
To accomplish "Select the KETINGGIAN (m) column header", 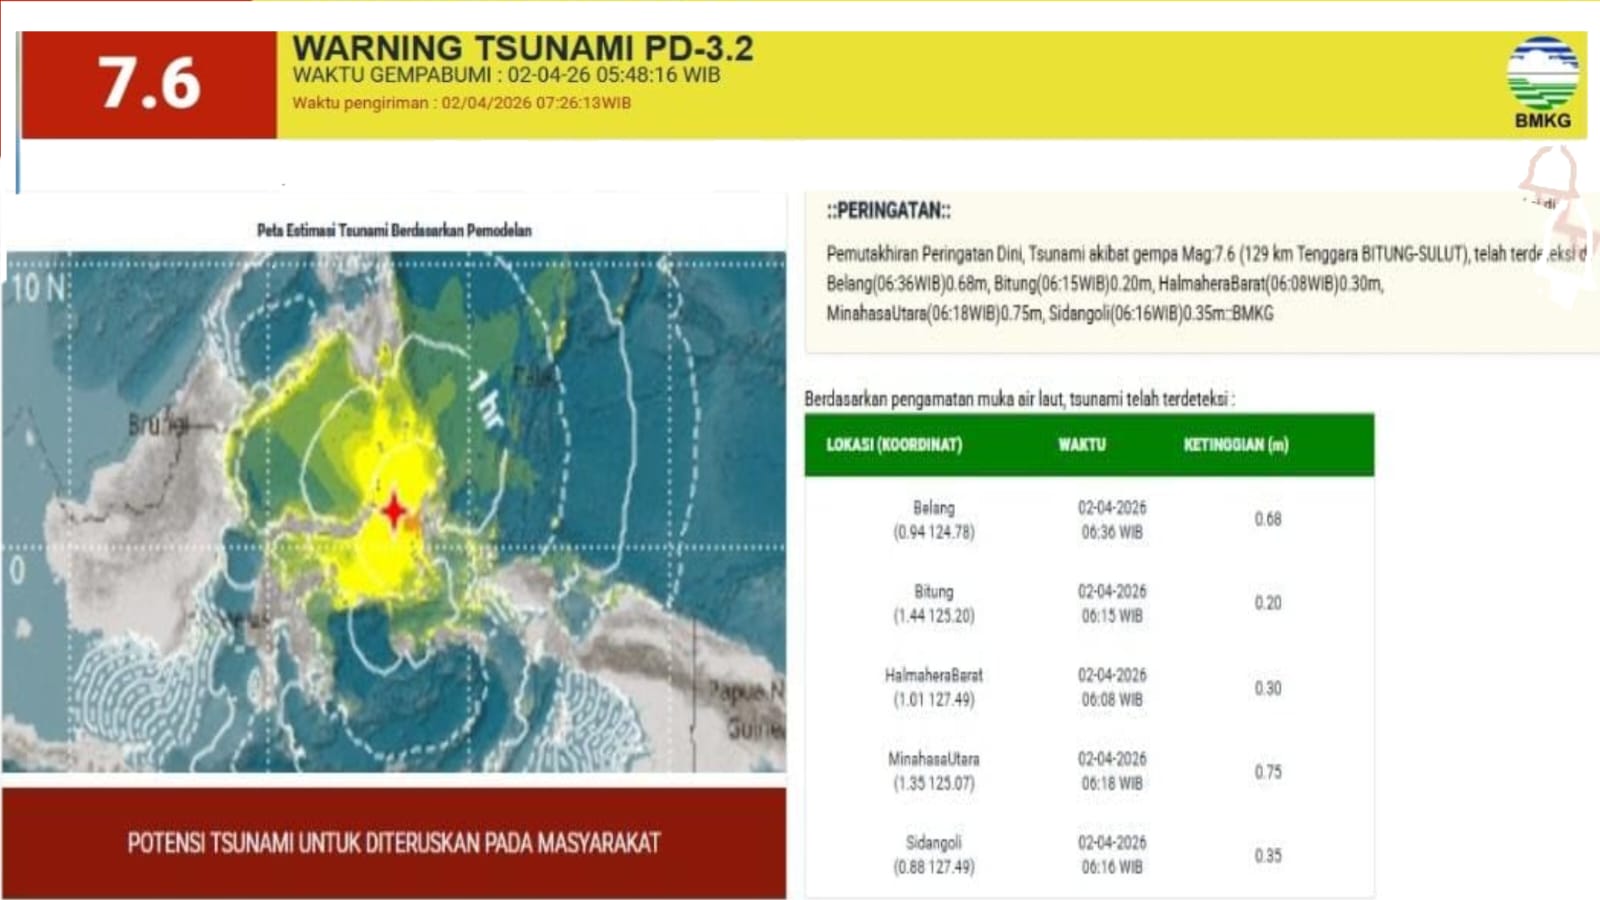I will [x=1236, y=445].
